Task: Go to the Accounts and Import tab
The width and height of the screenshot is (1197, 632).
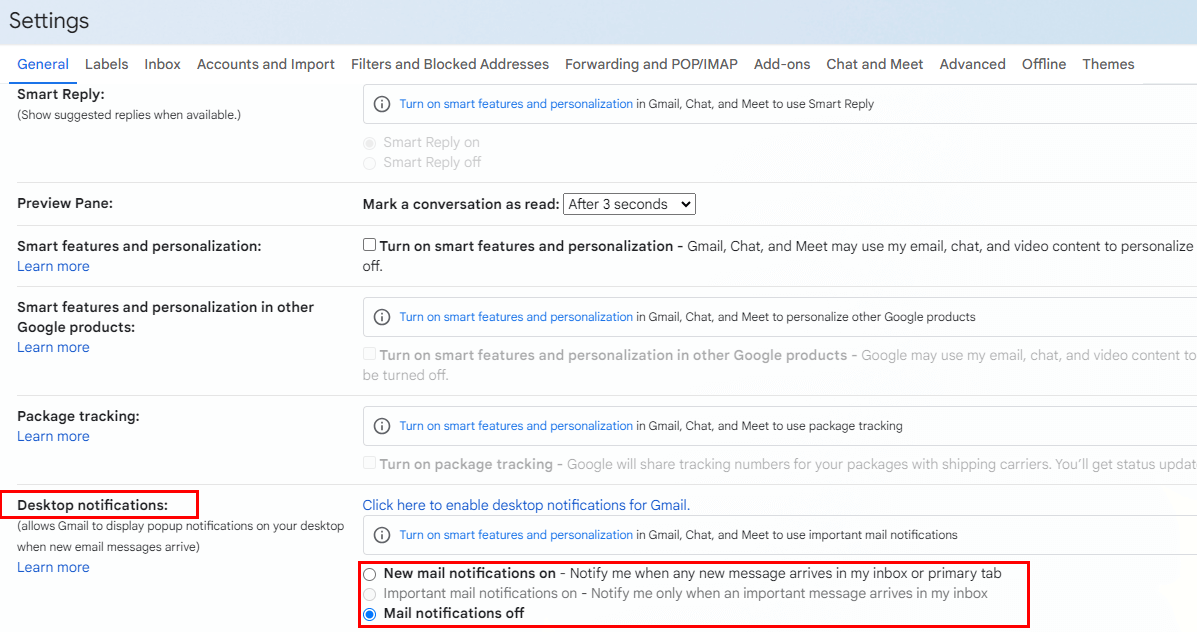Action: click(x=266, y=64)
